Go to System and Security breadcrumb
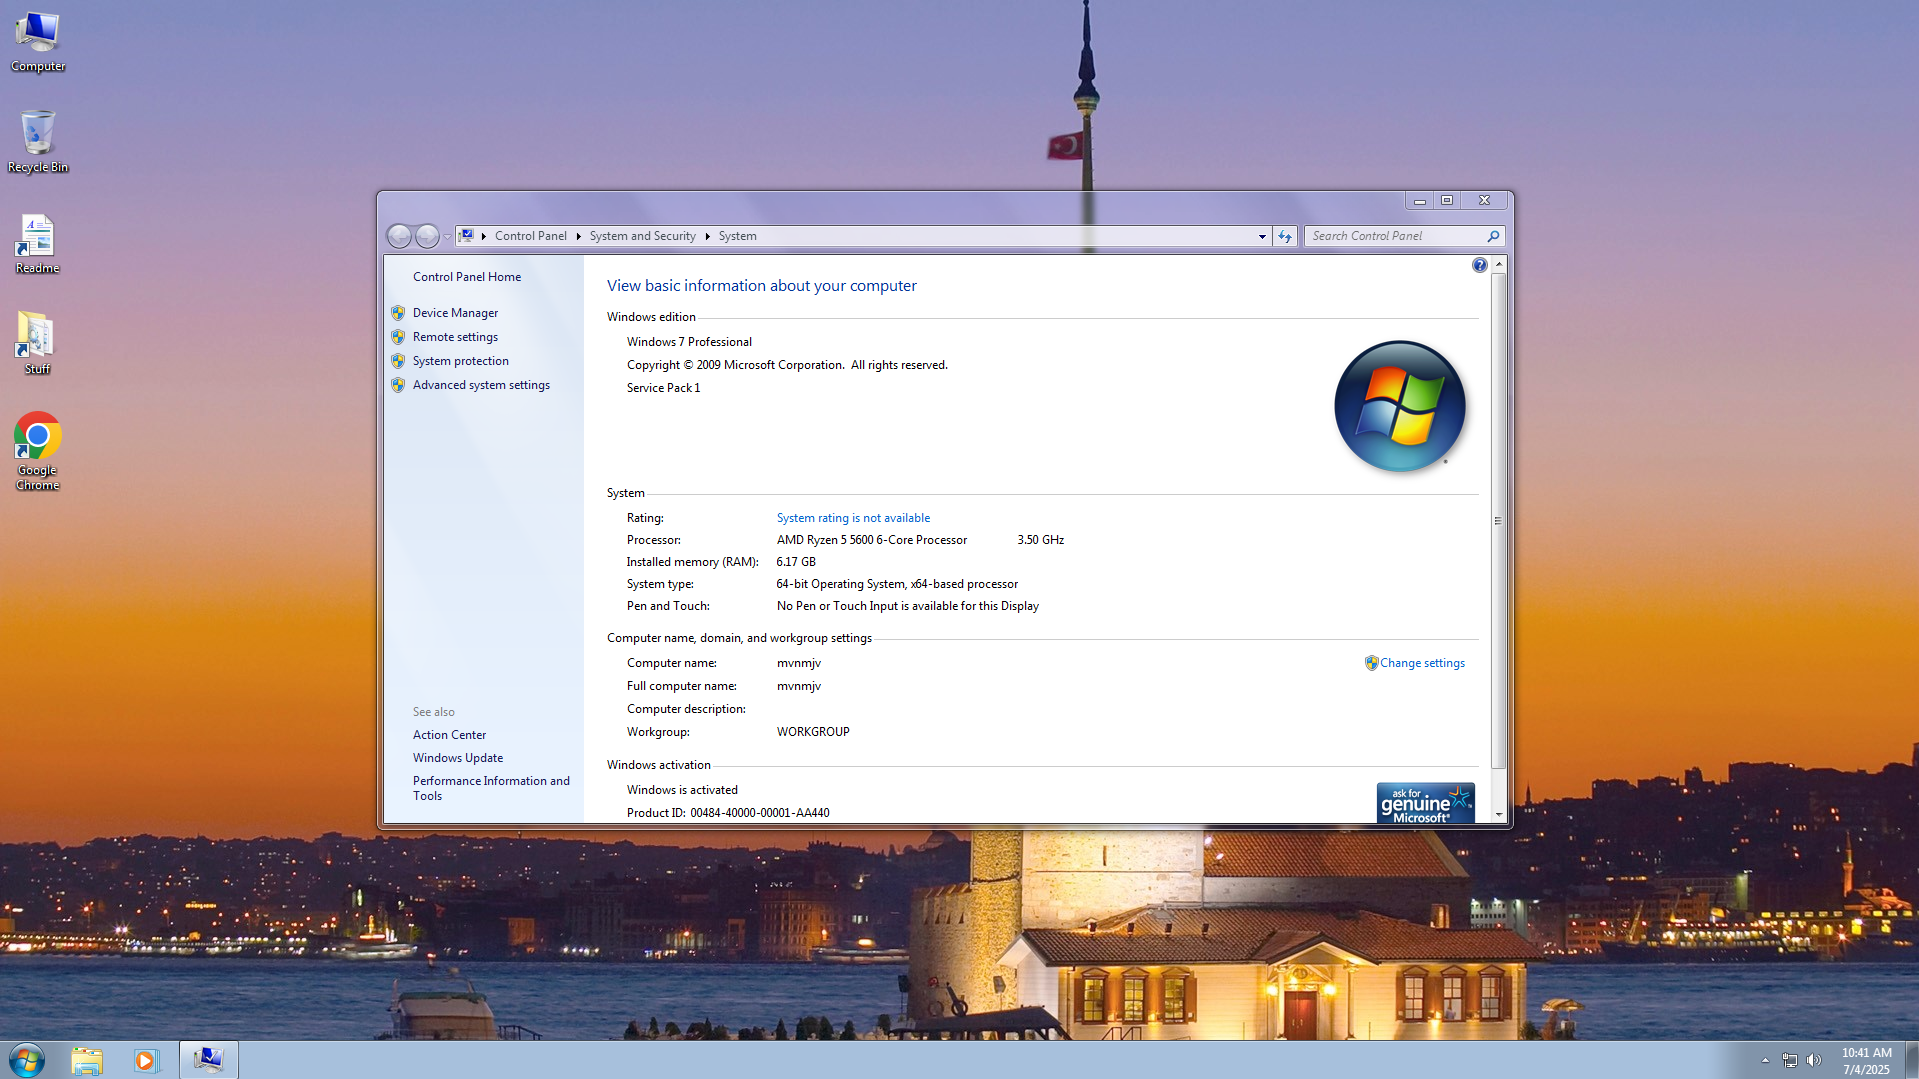Image resolution: width=1919 pixels, height=1079 pixels. click(x=642, y=236)
